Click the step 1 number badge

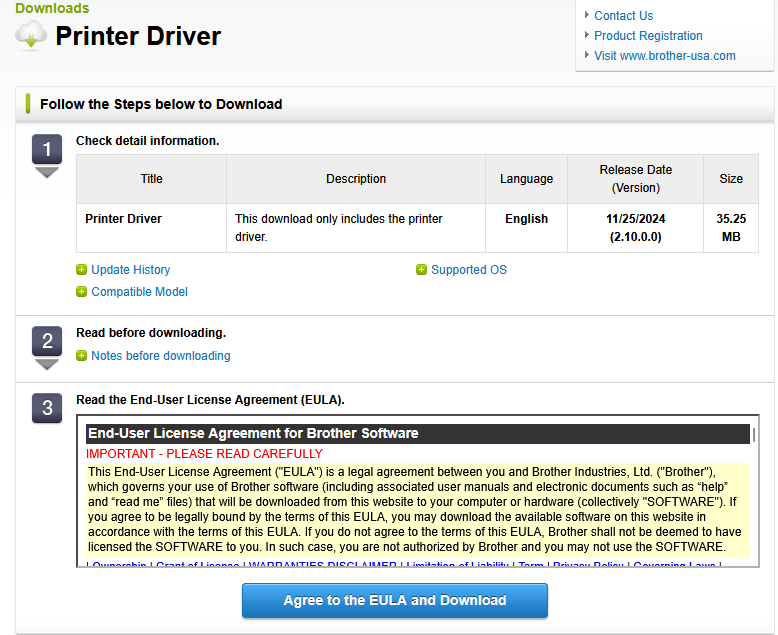coord(47,149)
